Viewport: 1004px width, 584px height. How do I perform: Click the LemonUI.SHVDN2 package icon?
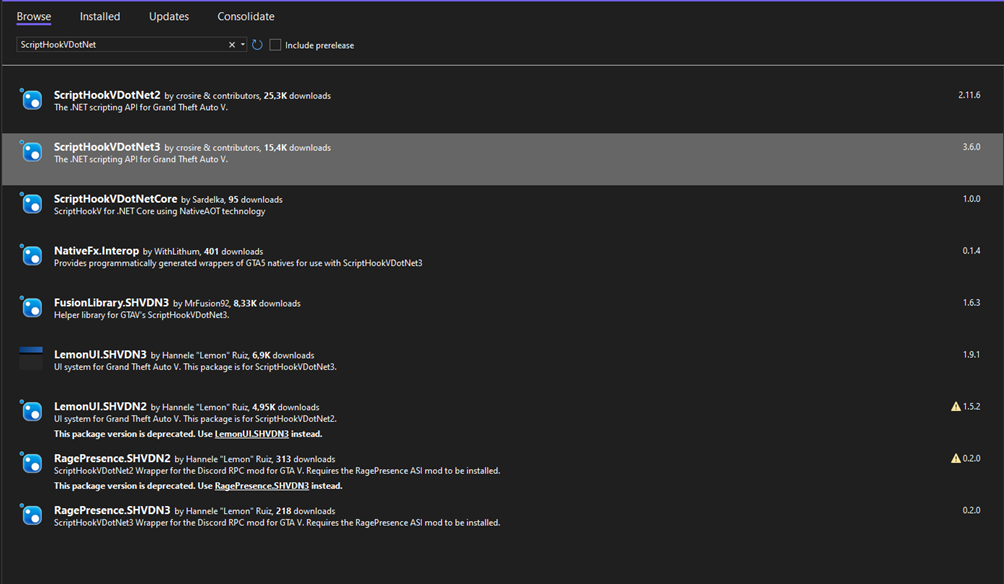(x=31, y=411)
